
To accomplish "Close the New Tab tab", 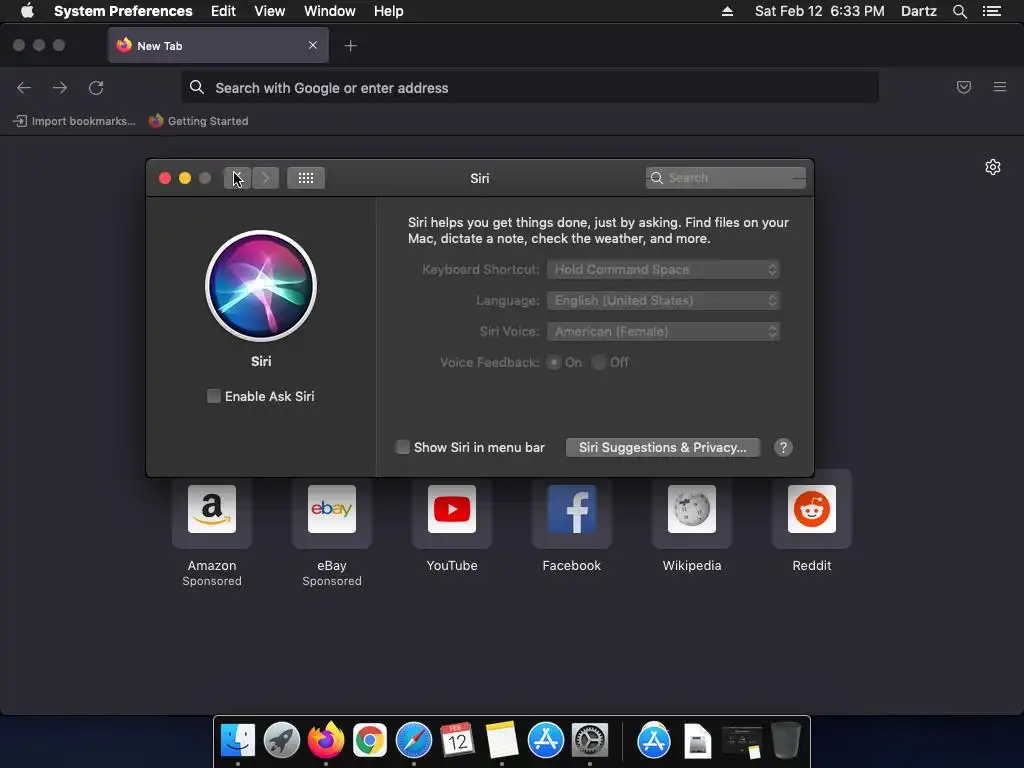I will tap(313, 45).
